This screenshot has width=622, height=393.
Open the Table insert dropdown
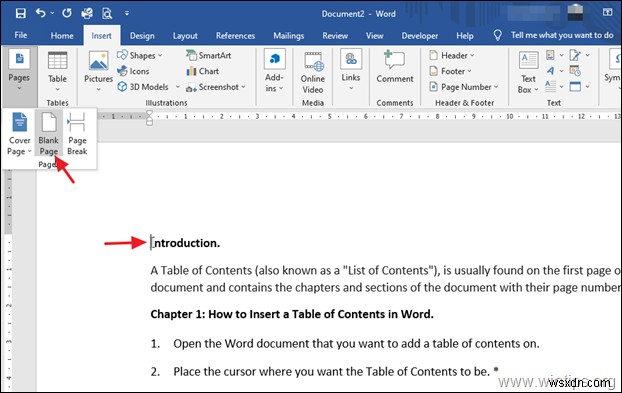[x=58, y=72]
